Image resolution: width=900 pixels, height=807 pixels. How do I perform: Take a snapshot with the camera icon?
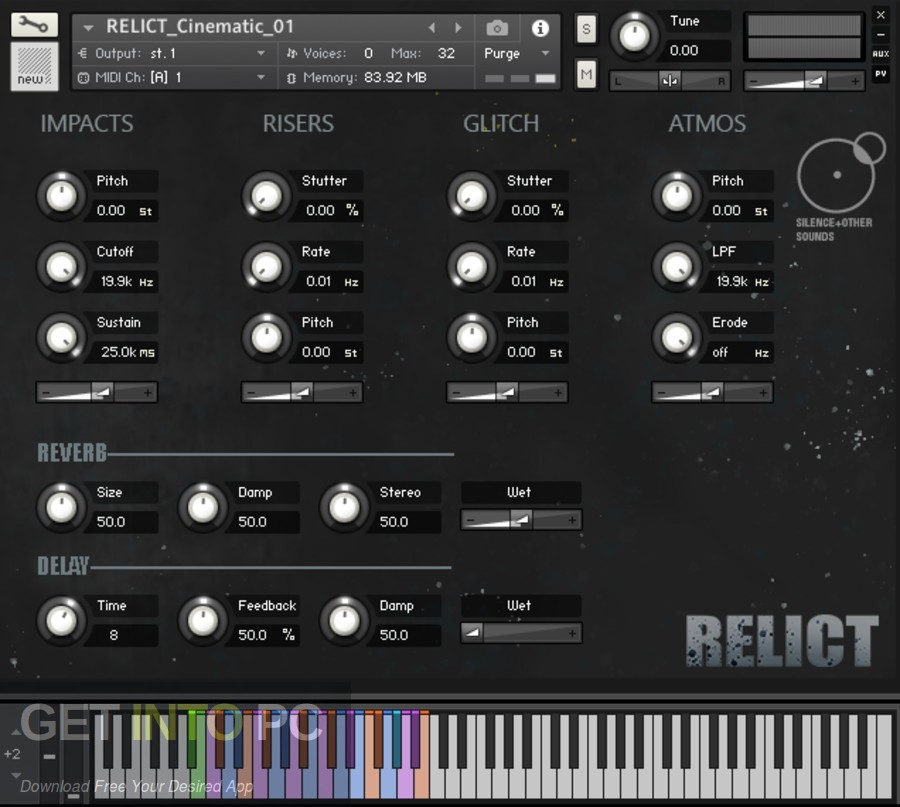[x=497, y=28]
